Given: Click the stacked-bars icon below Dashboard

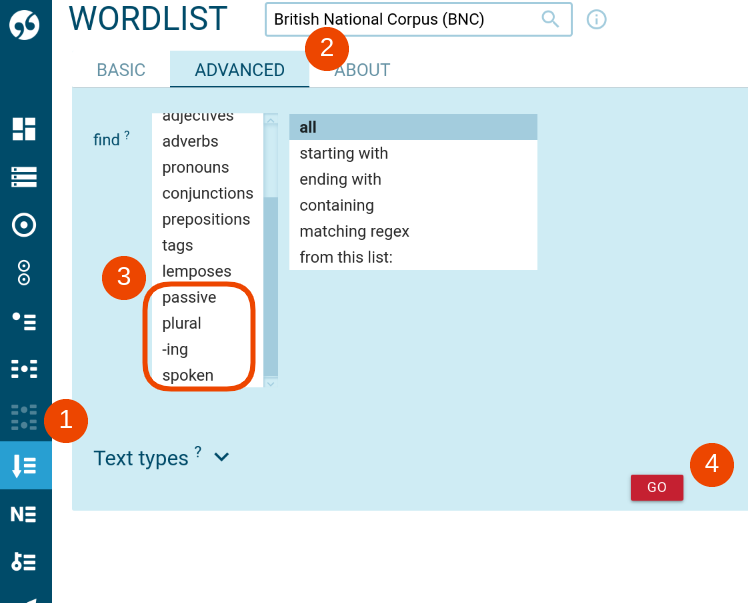Looking at the screenshot, I should point(24,177).
